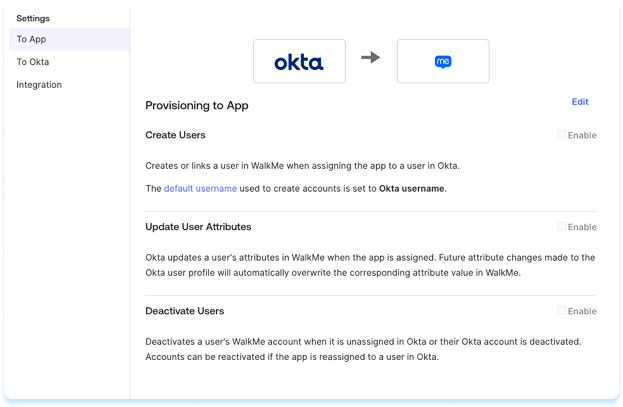Screen dimensions: 623x407
Task: Switch to the To Okta tab
Action: pos(33,62)
